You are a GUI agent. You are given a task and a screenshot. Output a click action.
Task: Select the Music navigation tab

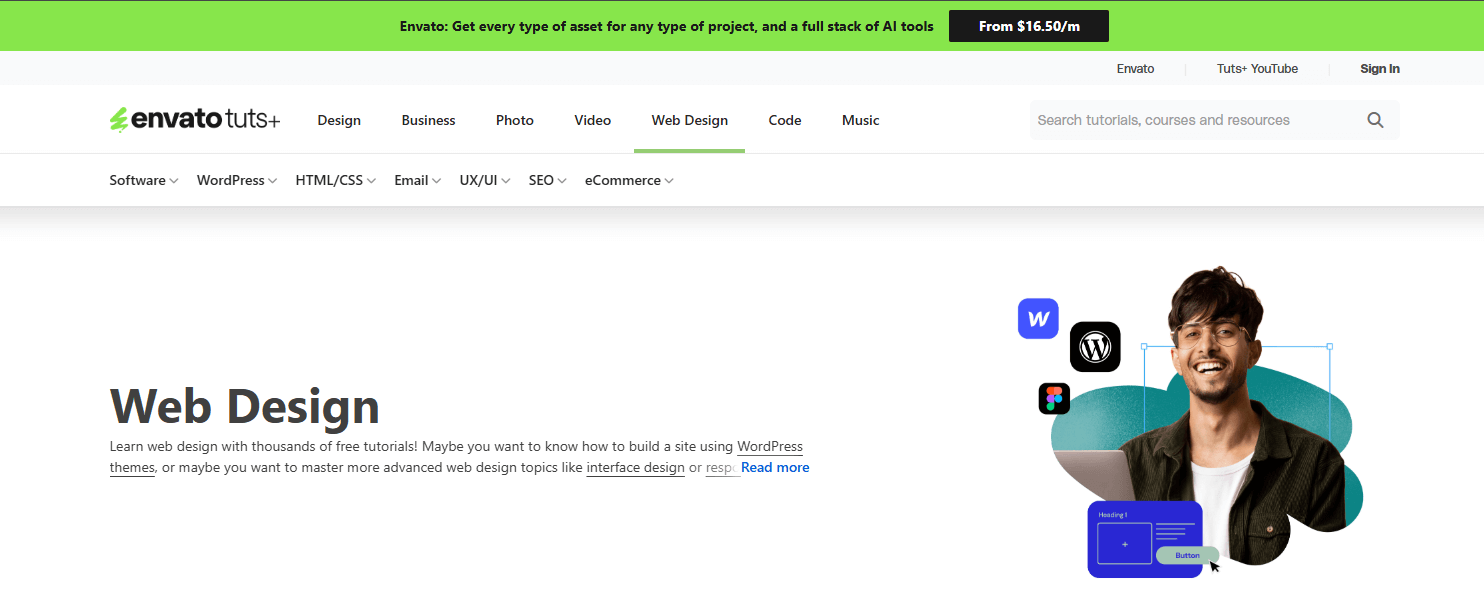[860, 119]
